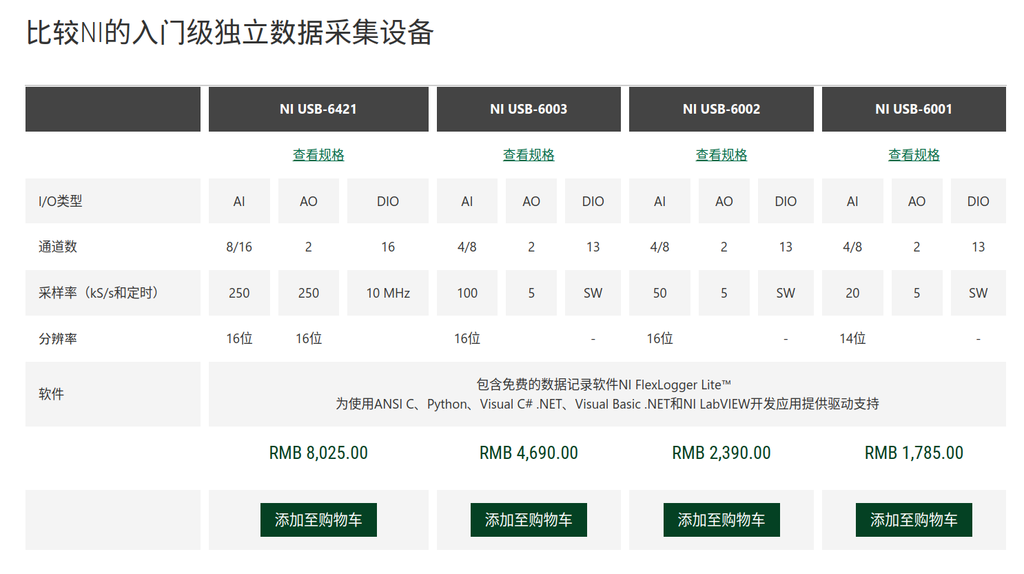Select the NI USB-6002 column header
This screenshot has width=1024, height=574.
coord(721,109)
